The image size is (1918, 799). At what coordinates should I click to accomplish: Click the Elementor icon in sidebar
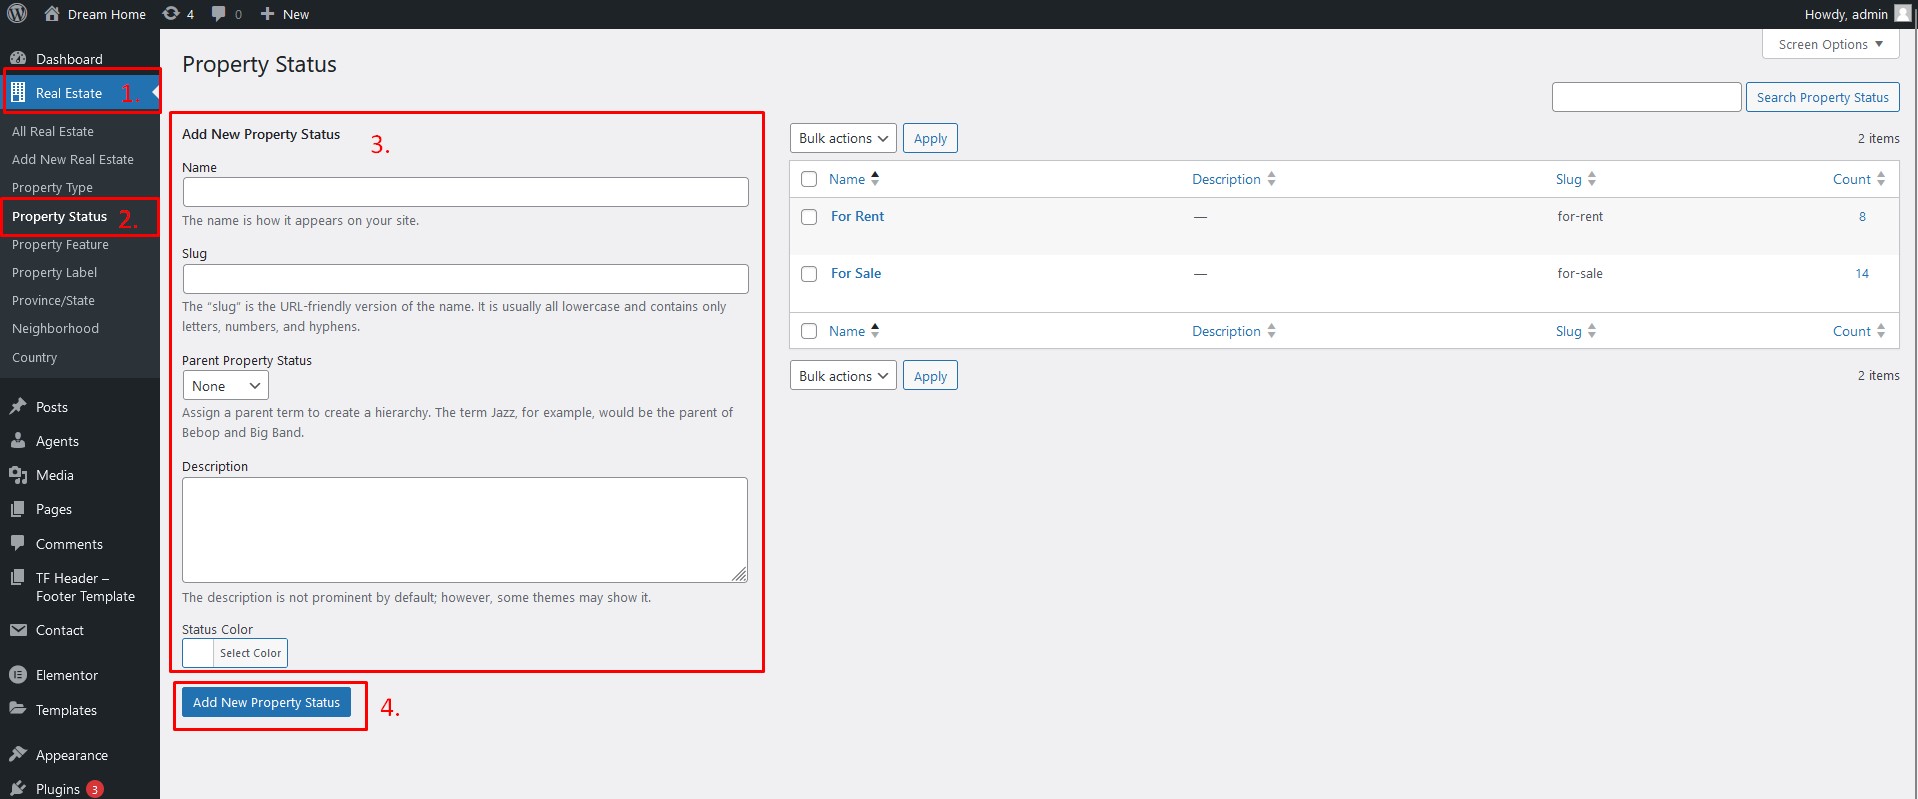coord(18,674)
